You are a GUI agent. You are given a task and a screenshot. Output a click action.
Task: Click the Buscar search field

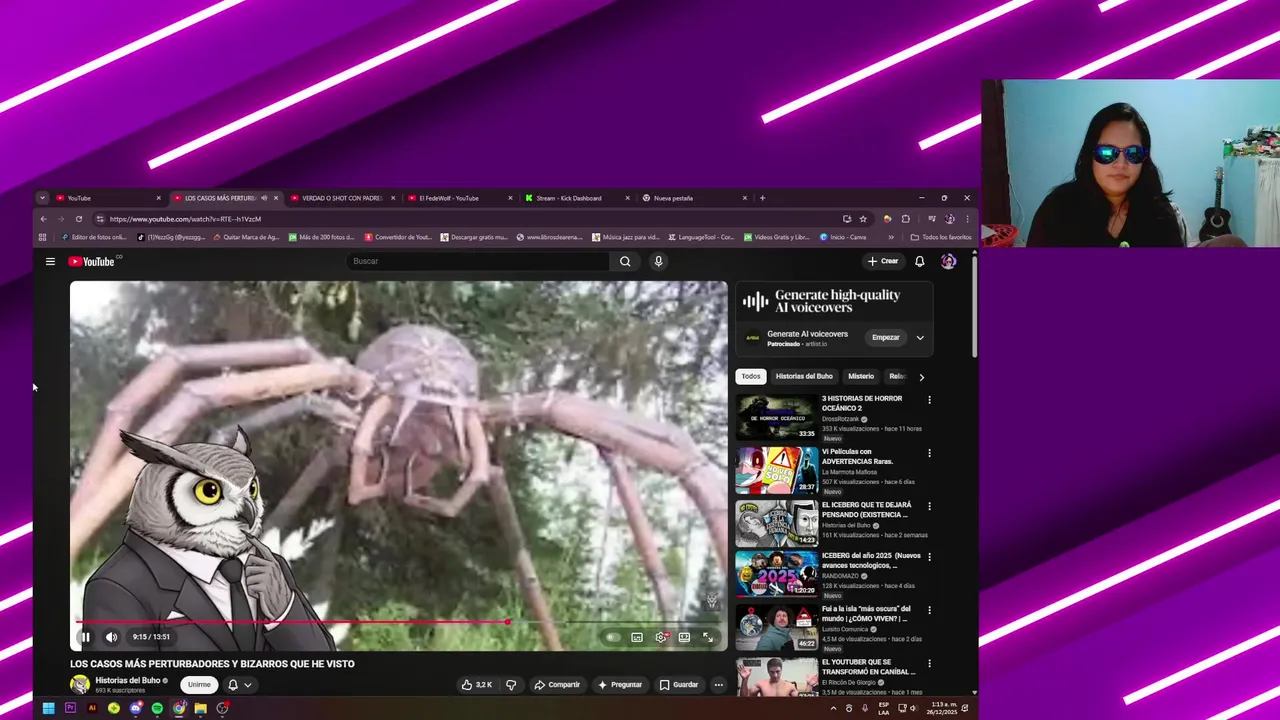click(x=477, y=261)
